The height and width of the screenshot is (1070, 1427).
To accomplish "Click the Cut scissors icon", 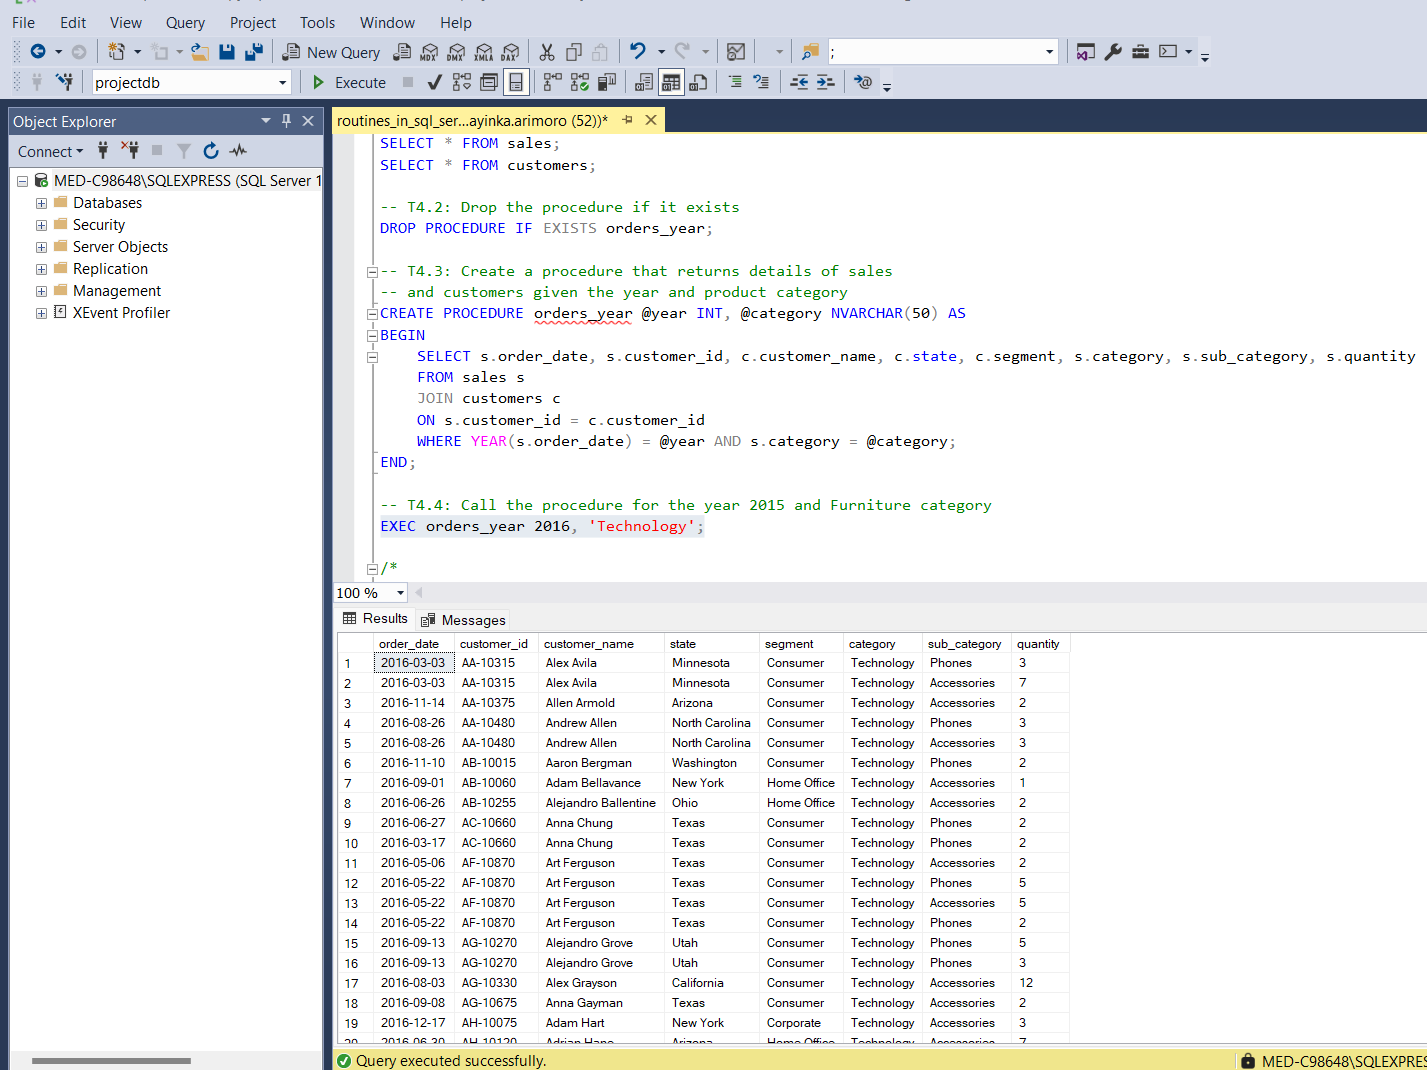I will pyautogui.click(x=547, y=52).
